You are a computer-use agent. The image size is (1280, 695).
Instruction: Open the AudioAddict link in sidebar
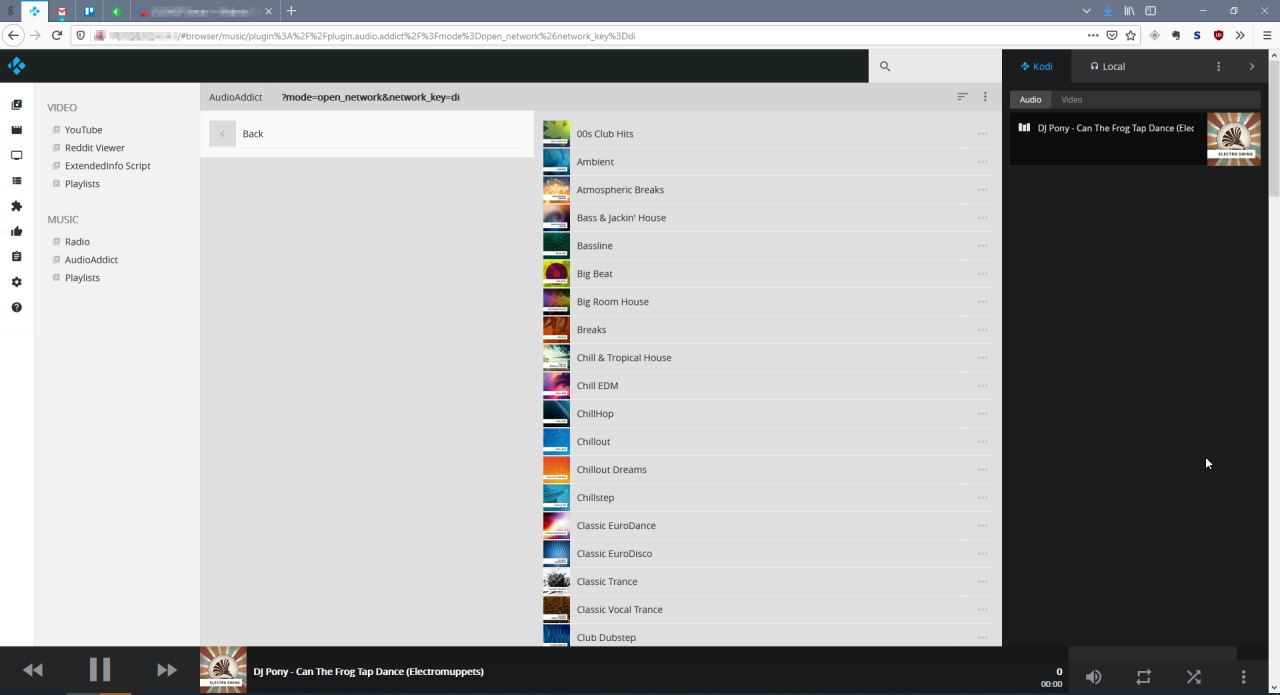click(91, 260)
